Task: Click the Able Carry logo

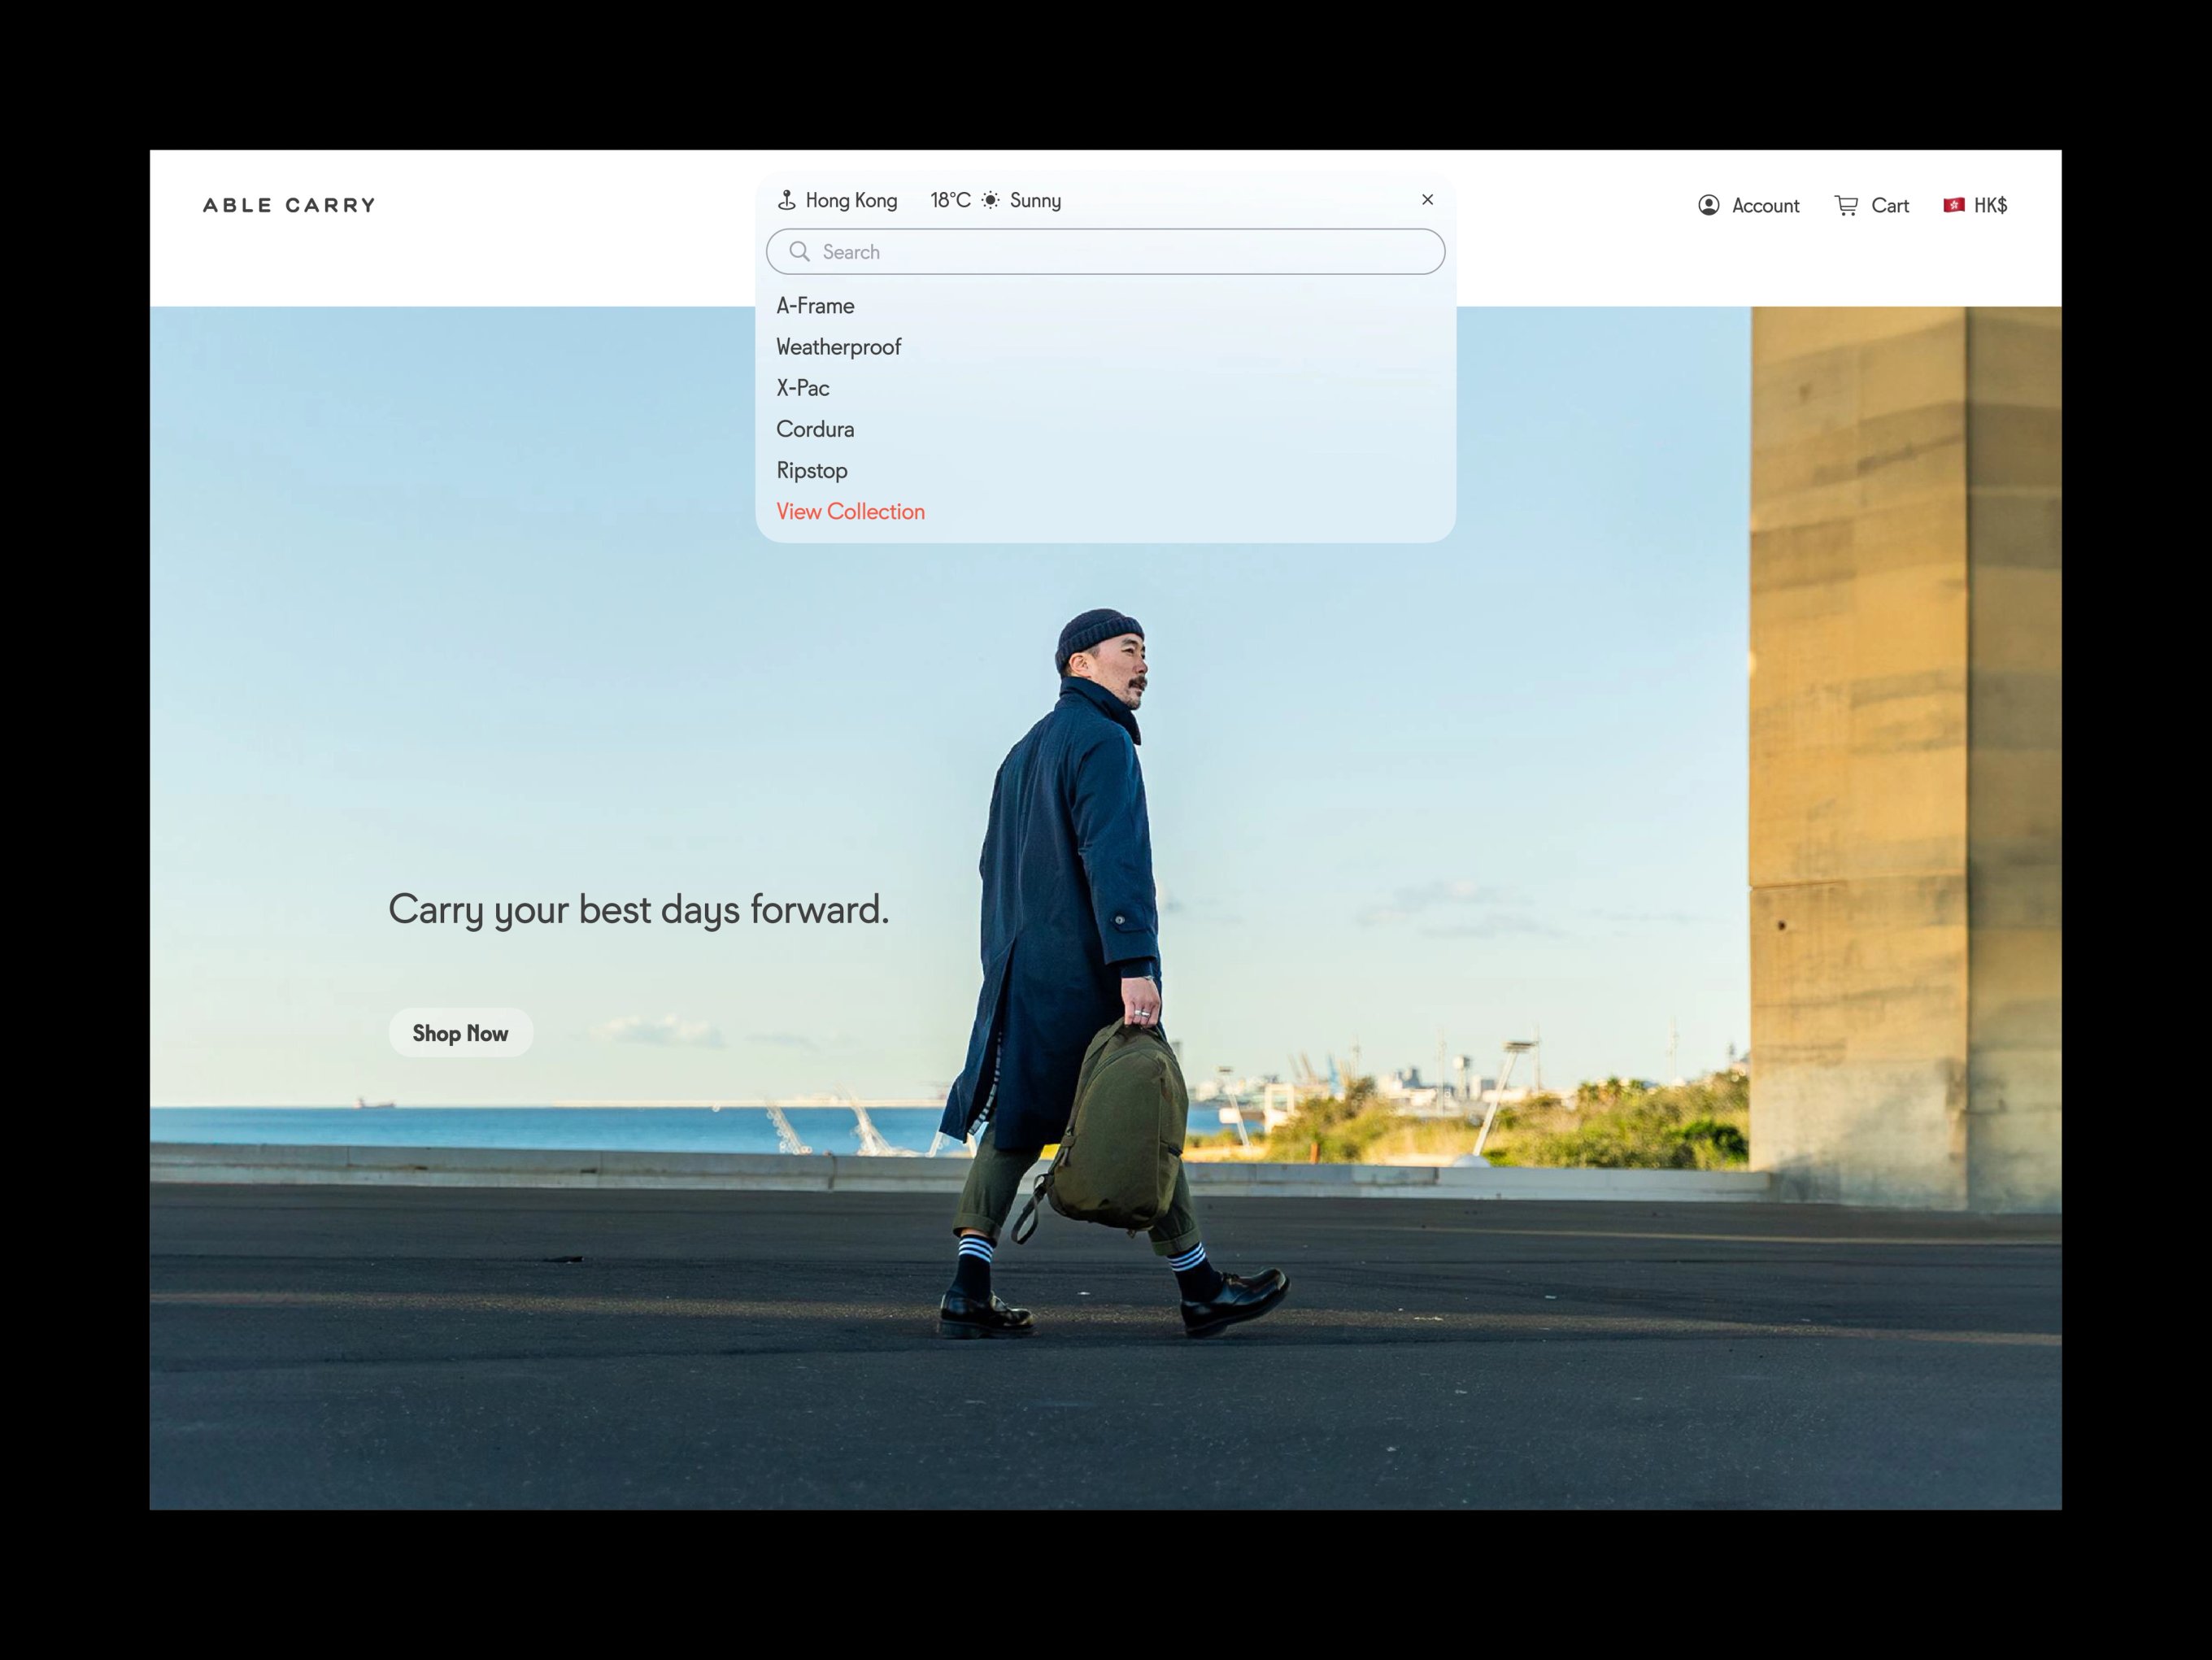Action: (289, 205)
